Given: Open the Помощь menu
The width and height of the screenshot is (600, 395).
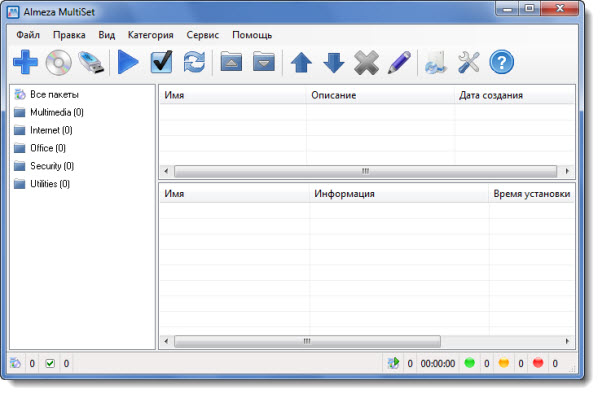Looking at the screenshot, I should coord(252,35).
